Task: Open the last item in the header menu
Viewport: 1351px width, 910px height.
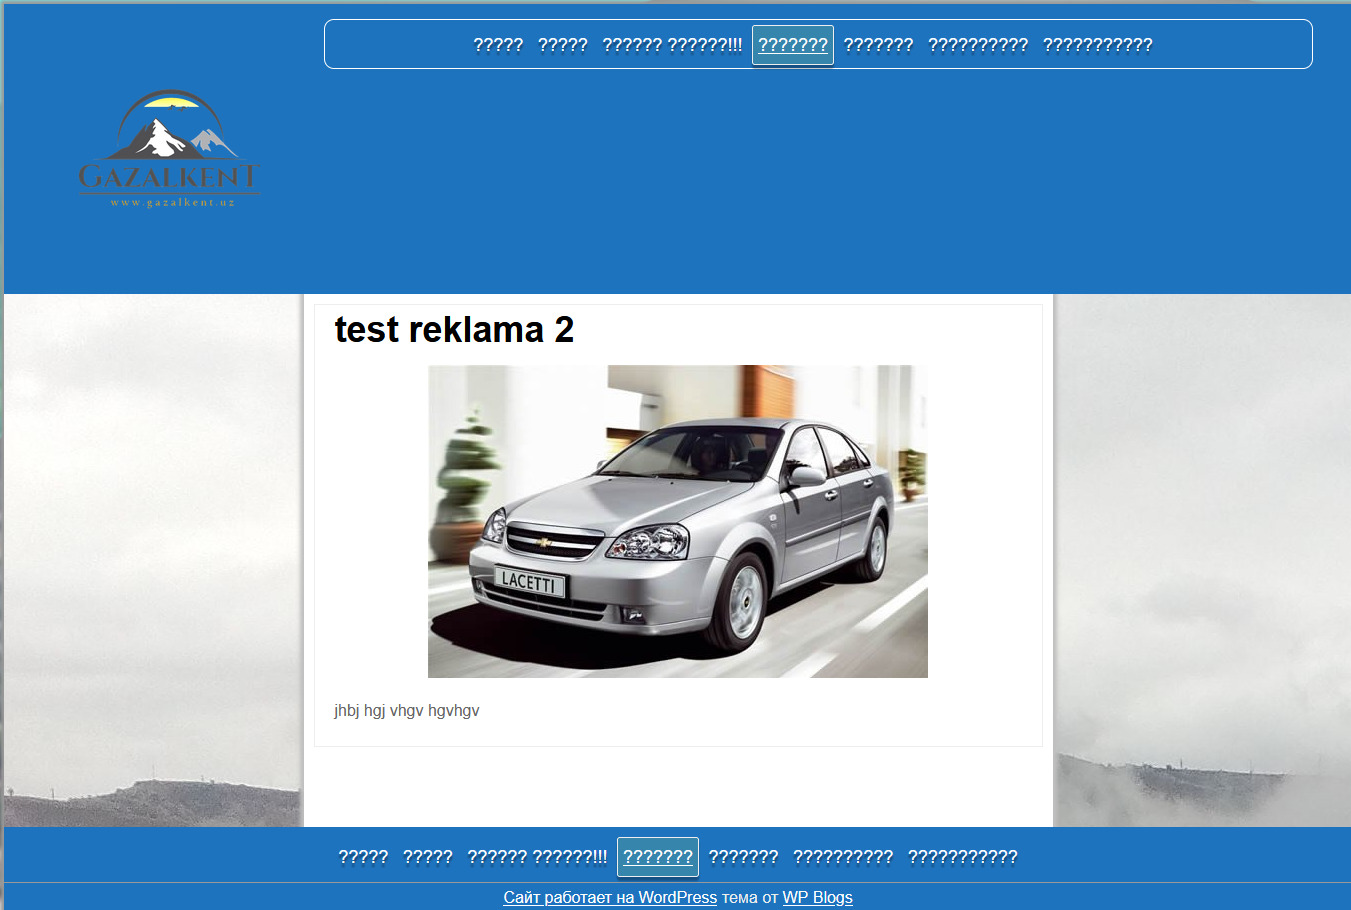Action: point(1097,45)
